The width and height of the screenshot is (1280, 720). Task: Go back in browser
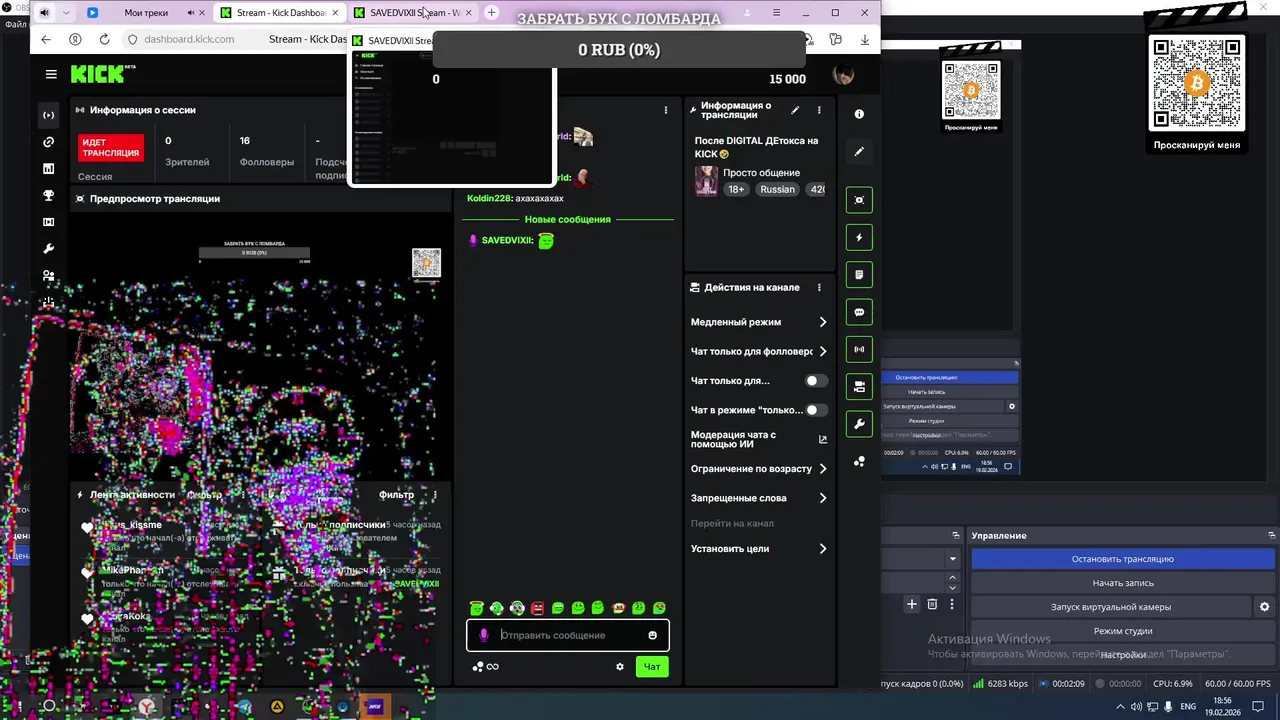click(x=46, y=39)
